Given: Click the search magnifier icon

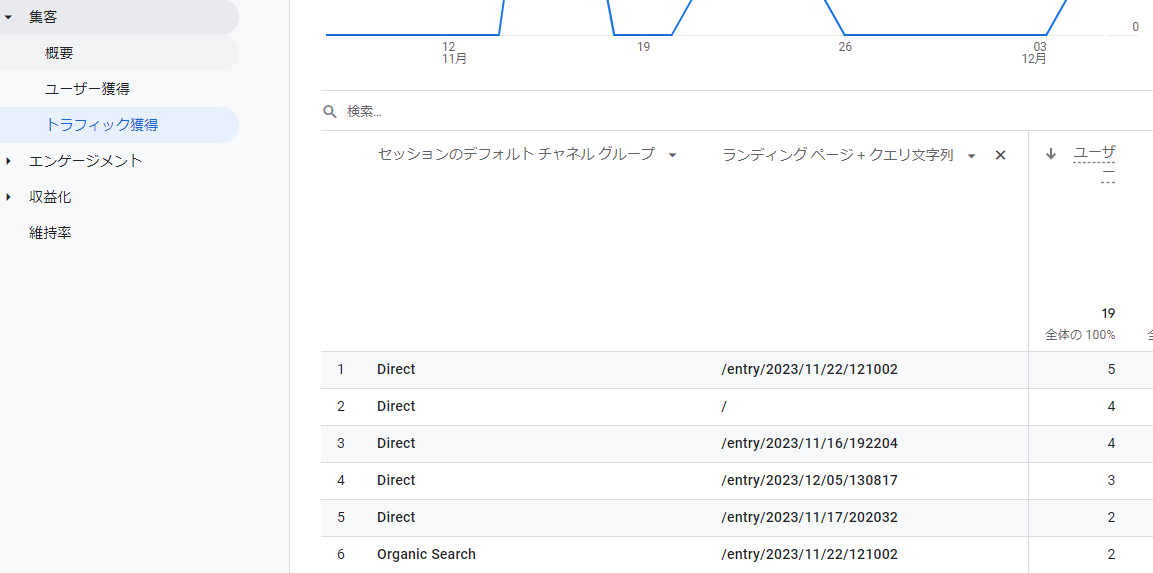Looking at the screenshot, I should pyautogui.click(x=330, y=112).
